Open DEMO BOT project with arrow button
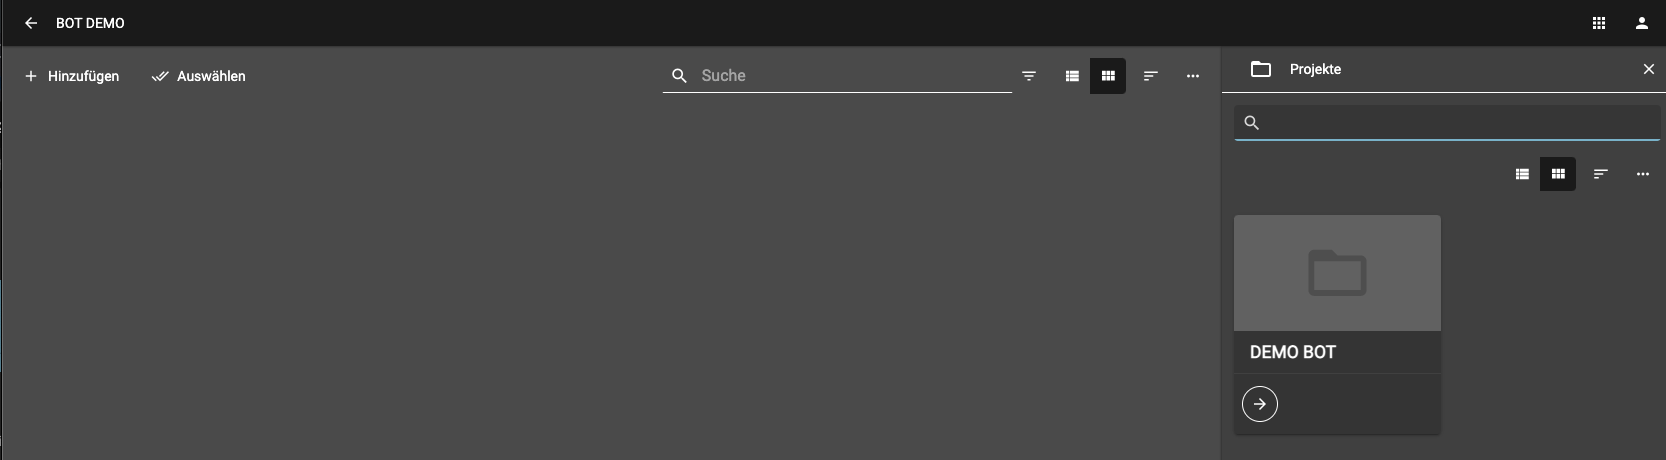1666x460 pixels. pyautogui.click(x=1260, y=404)
